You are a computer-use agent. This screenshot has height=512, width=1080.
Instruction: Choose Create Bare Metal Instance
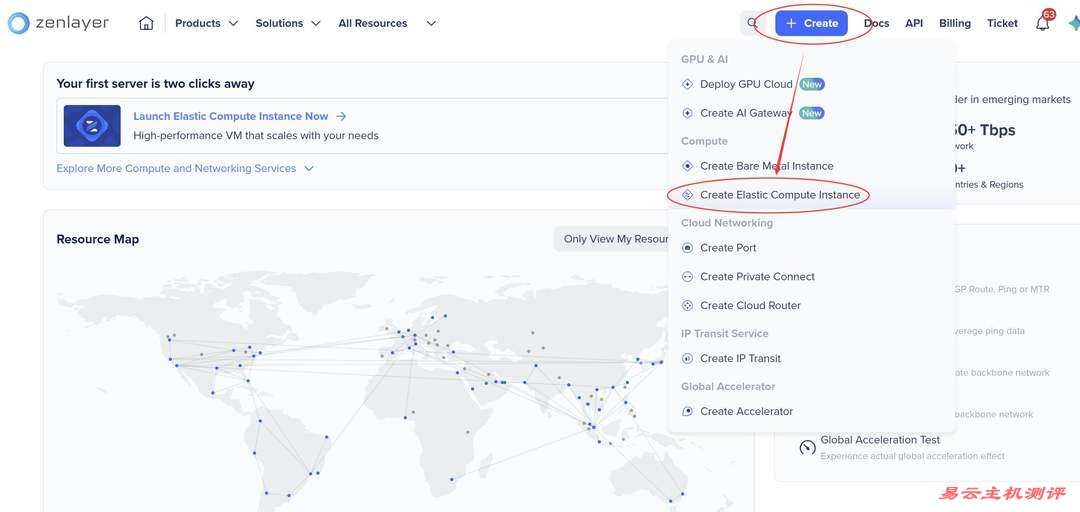point(766,166)
